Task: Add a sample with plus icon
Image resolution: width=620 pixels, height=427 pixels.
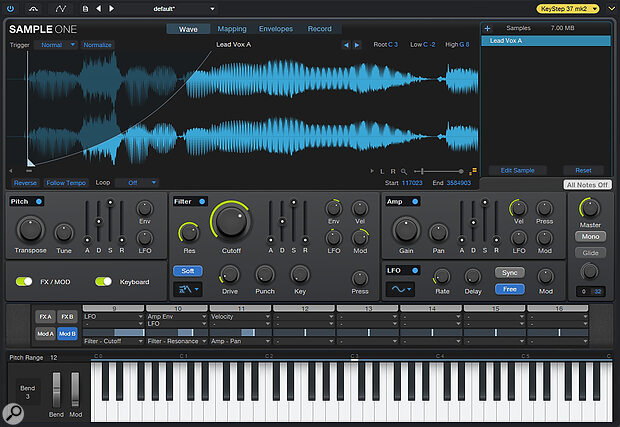Action: click(487, 28)
